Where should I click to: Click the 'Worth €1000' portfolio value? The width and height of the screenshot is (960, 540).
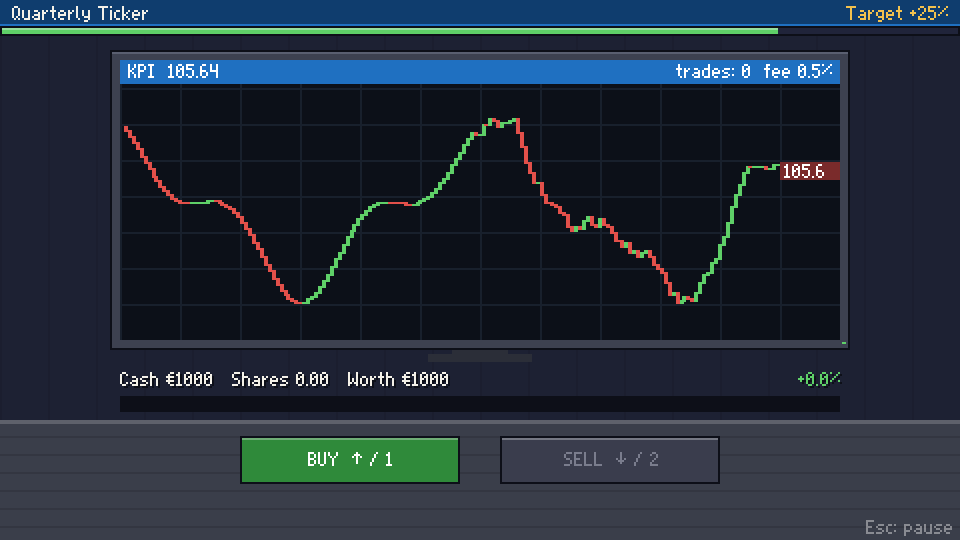point(398,380)
